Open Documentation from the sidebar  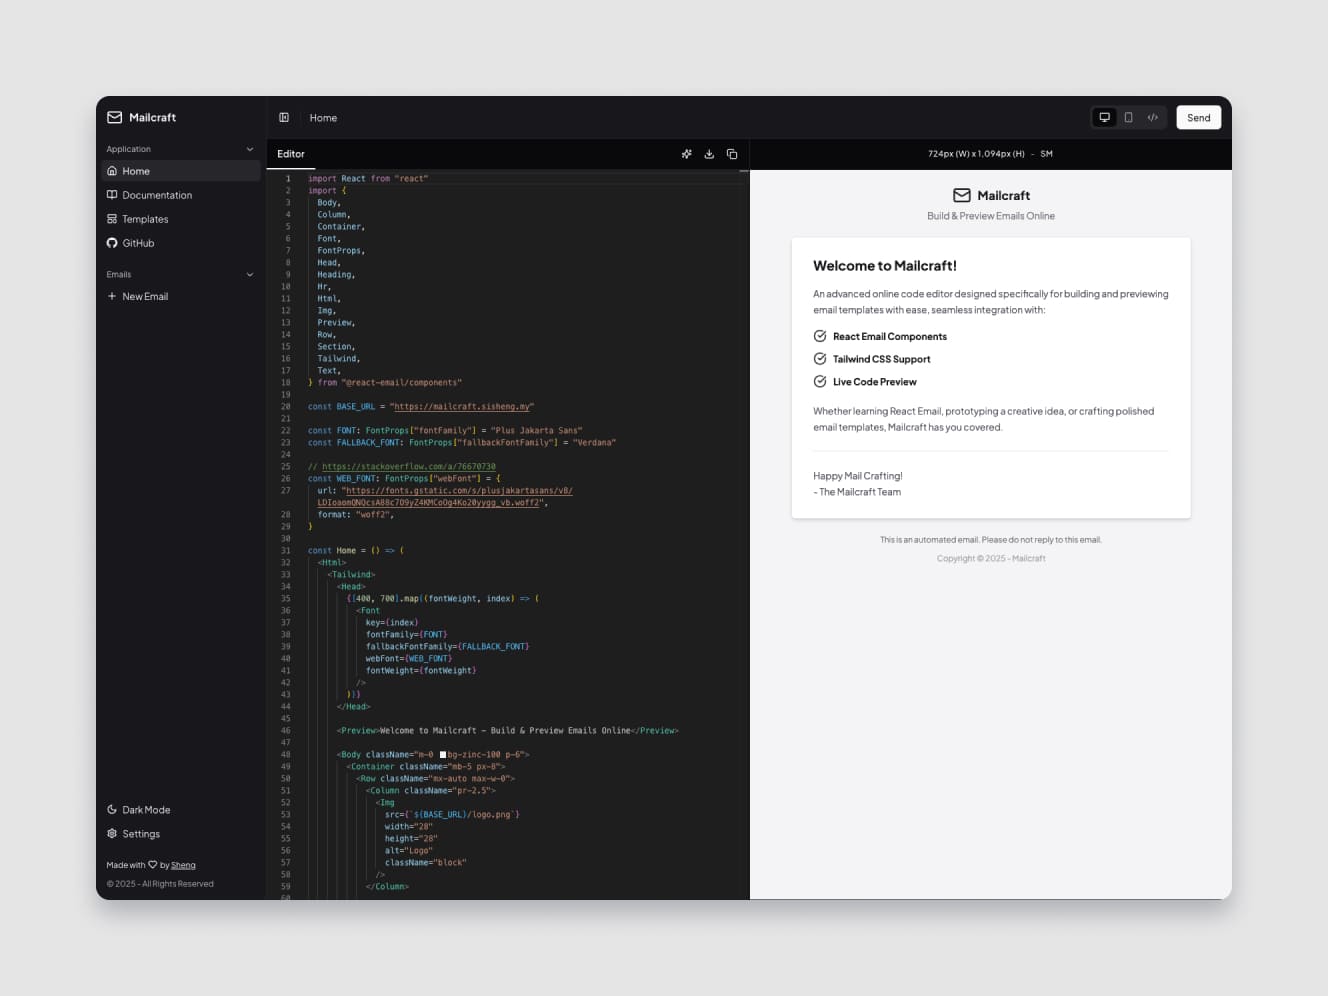point(156,195)
